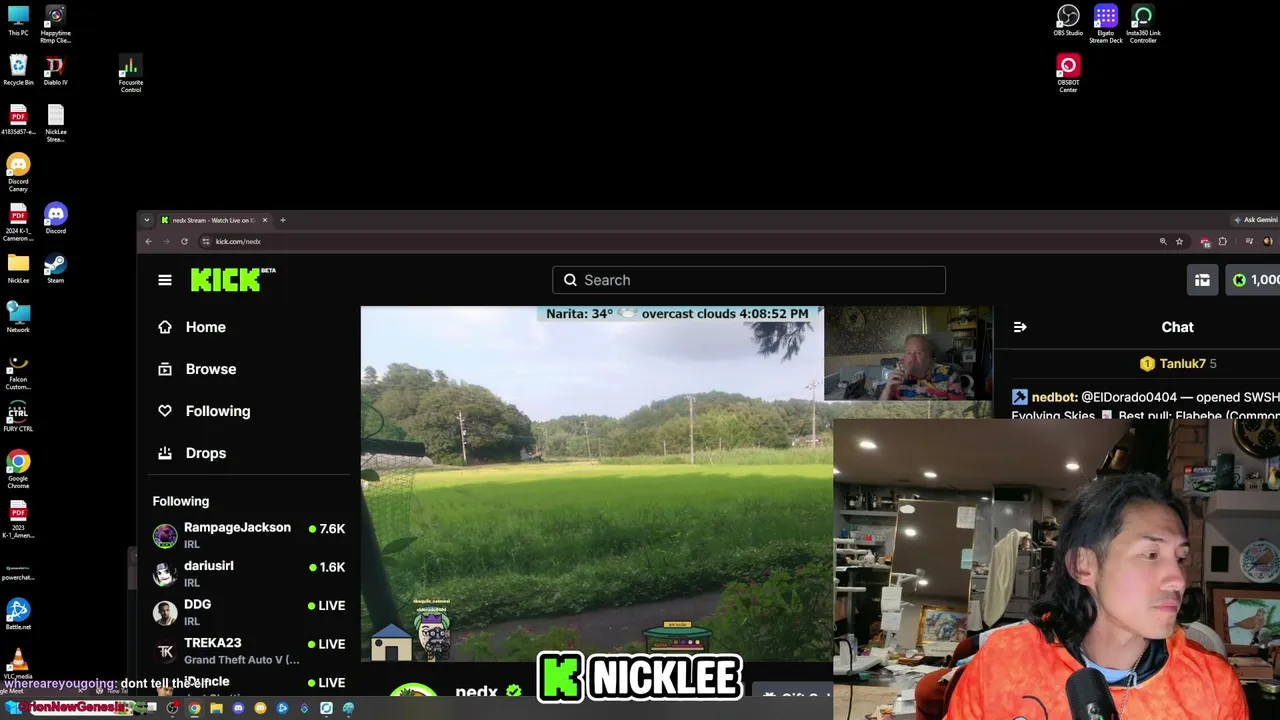Click RampageJackson's avatar
The height and width of the screenshot is (720, 1280).
pyautogui.click(x=165, y=535)
